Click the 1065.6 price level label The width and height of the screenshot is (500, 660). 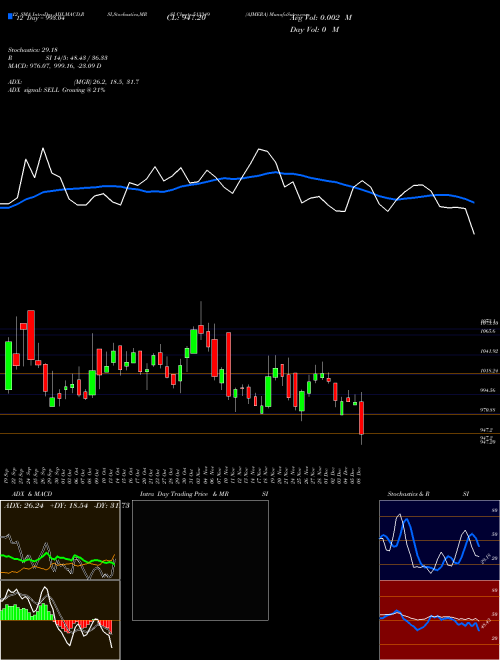[x=487, y=332]
